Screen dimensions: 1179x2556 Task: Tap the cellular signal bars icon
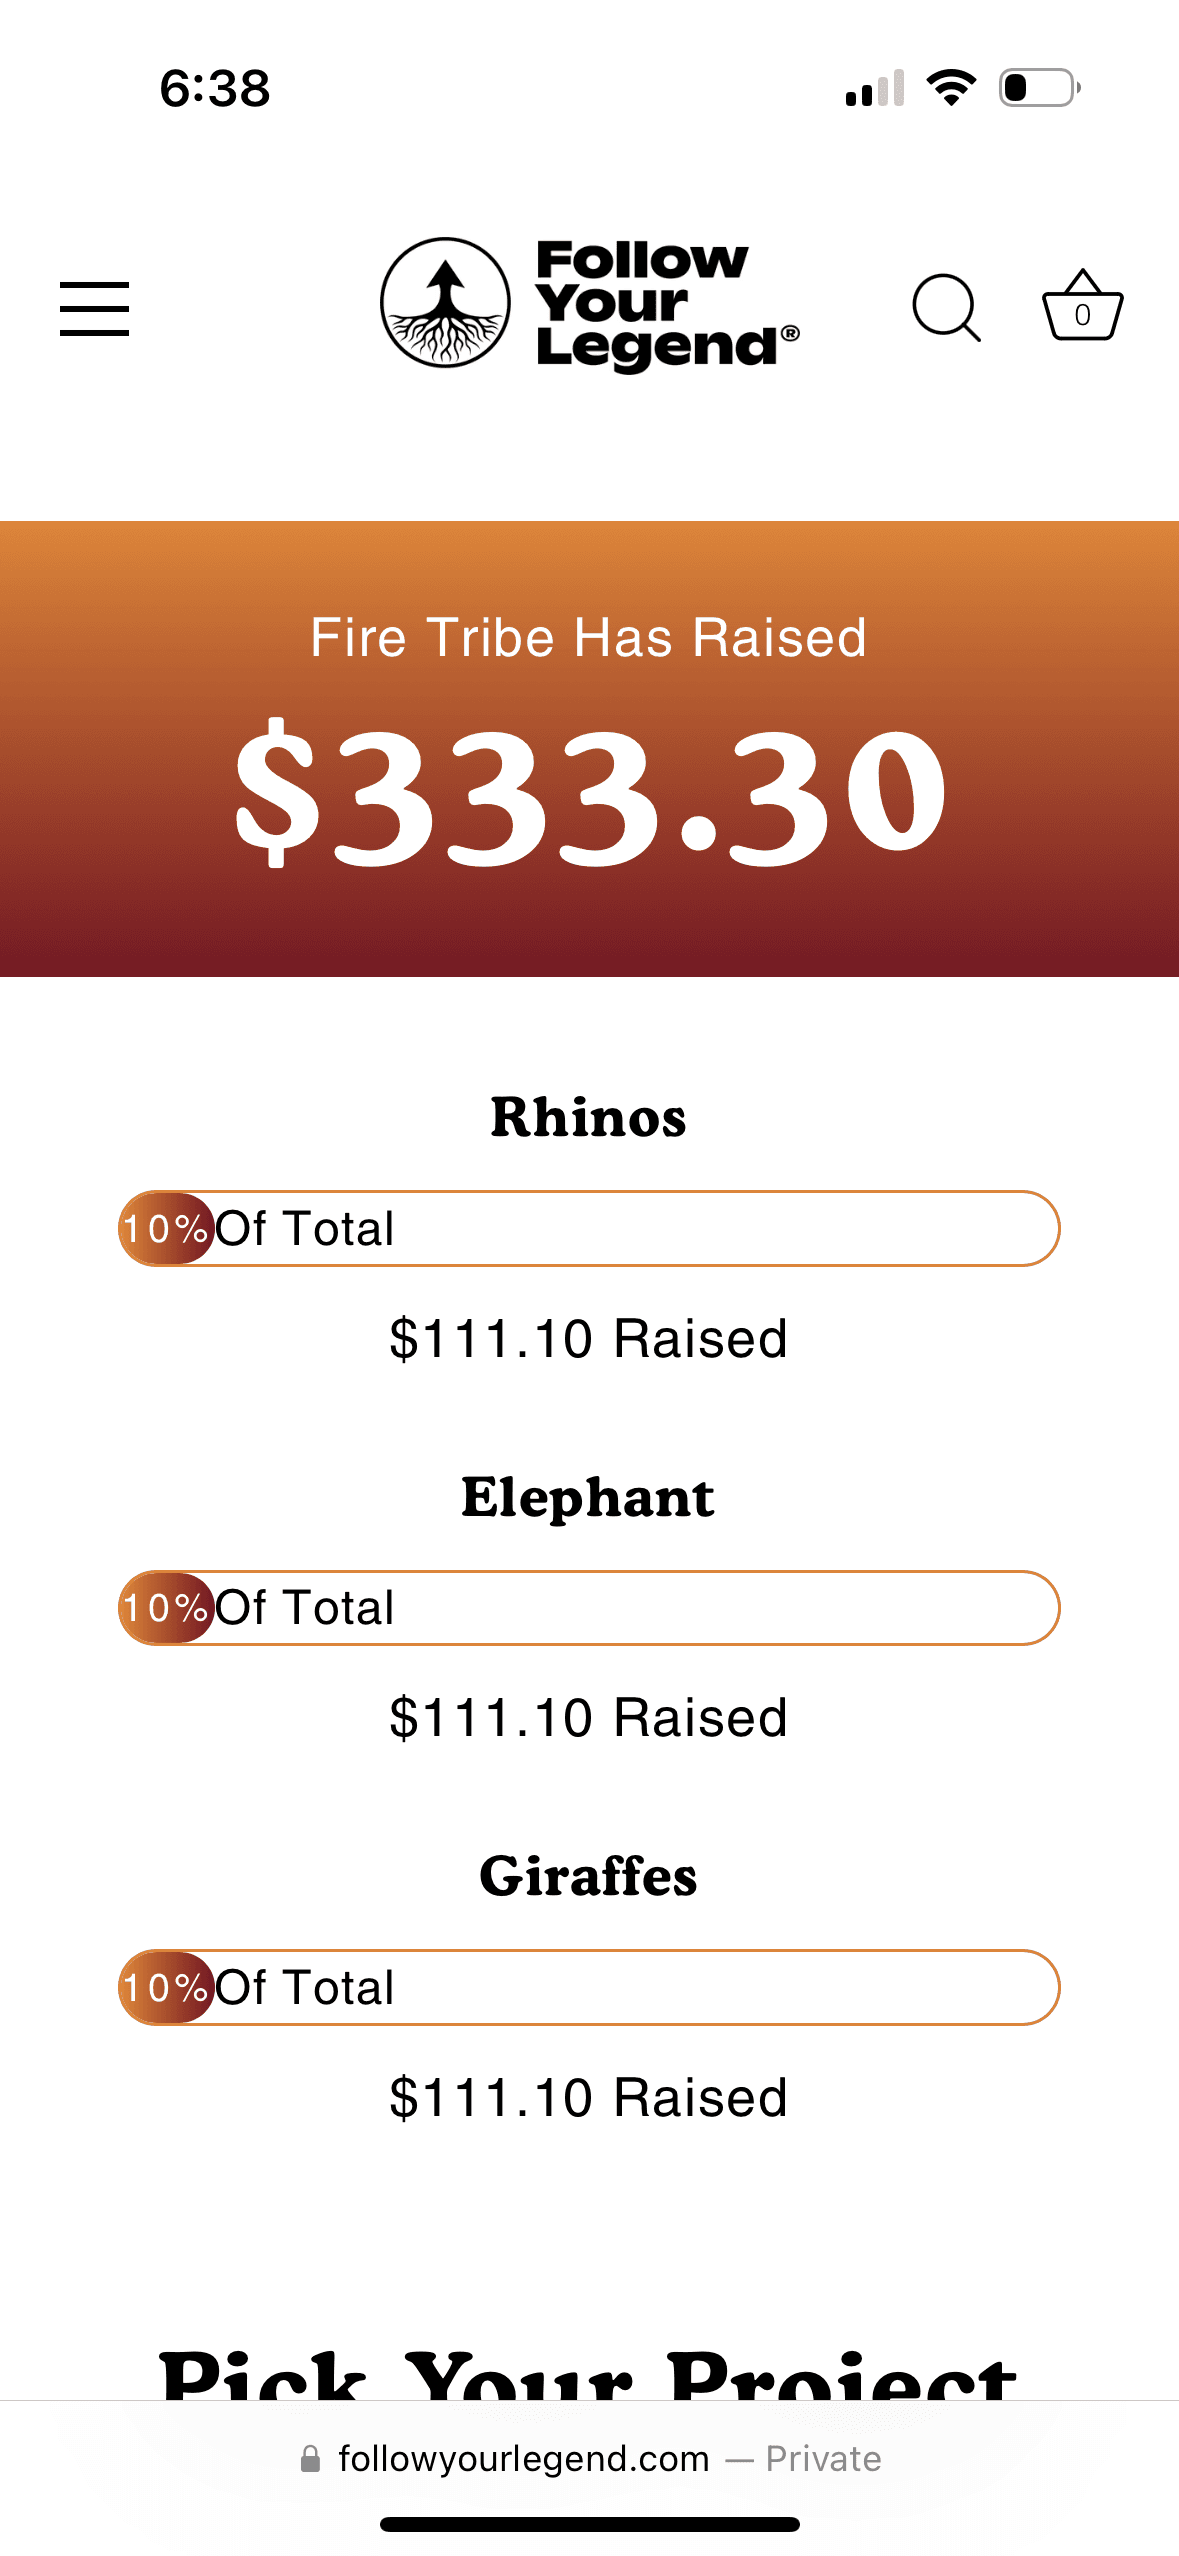875,89
